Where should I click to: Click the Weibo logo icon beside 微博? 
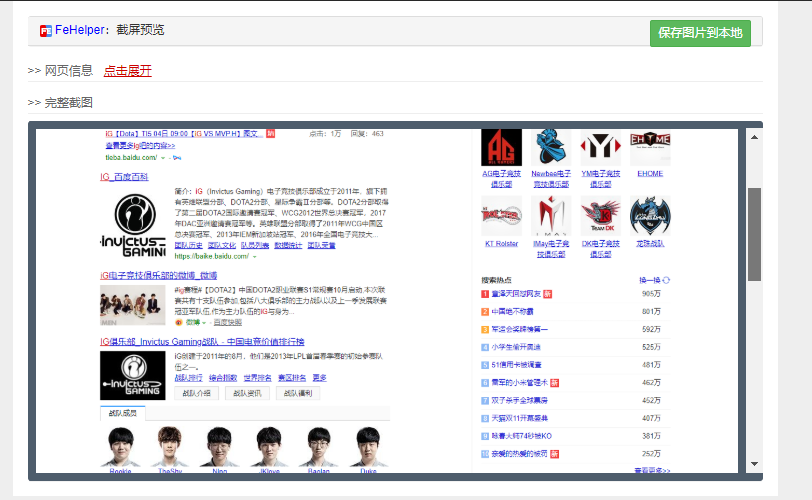[179, 322]
